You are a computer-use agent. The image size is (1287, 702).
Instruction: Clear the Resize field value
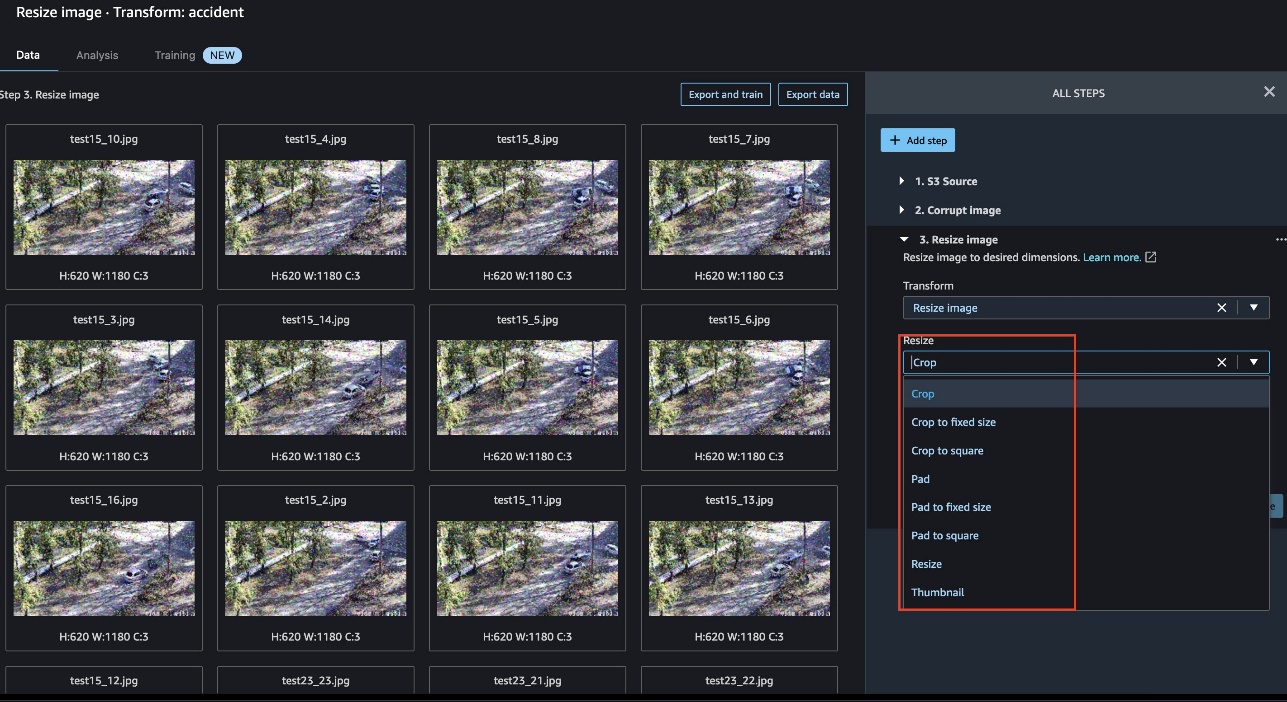(x=1221, y=363)
